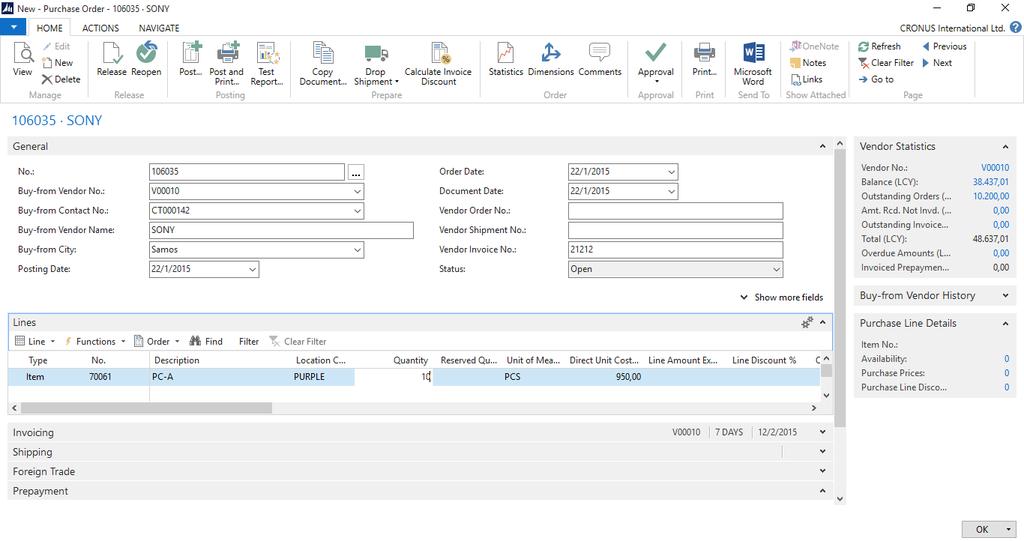Click the OneNote button
This screenshot has height=541, width=1024.
click(814, 46)
